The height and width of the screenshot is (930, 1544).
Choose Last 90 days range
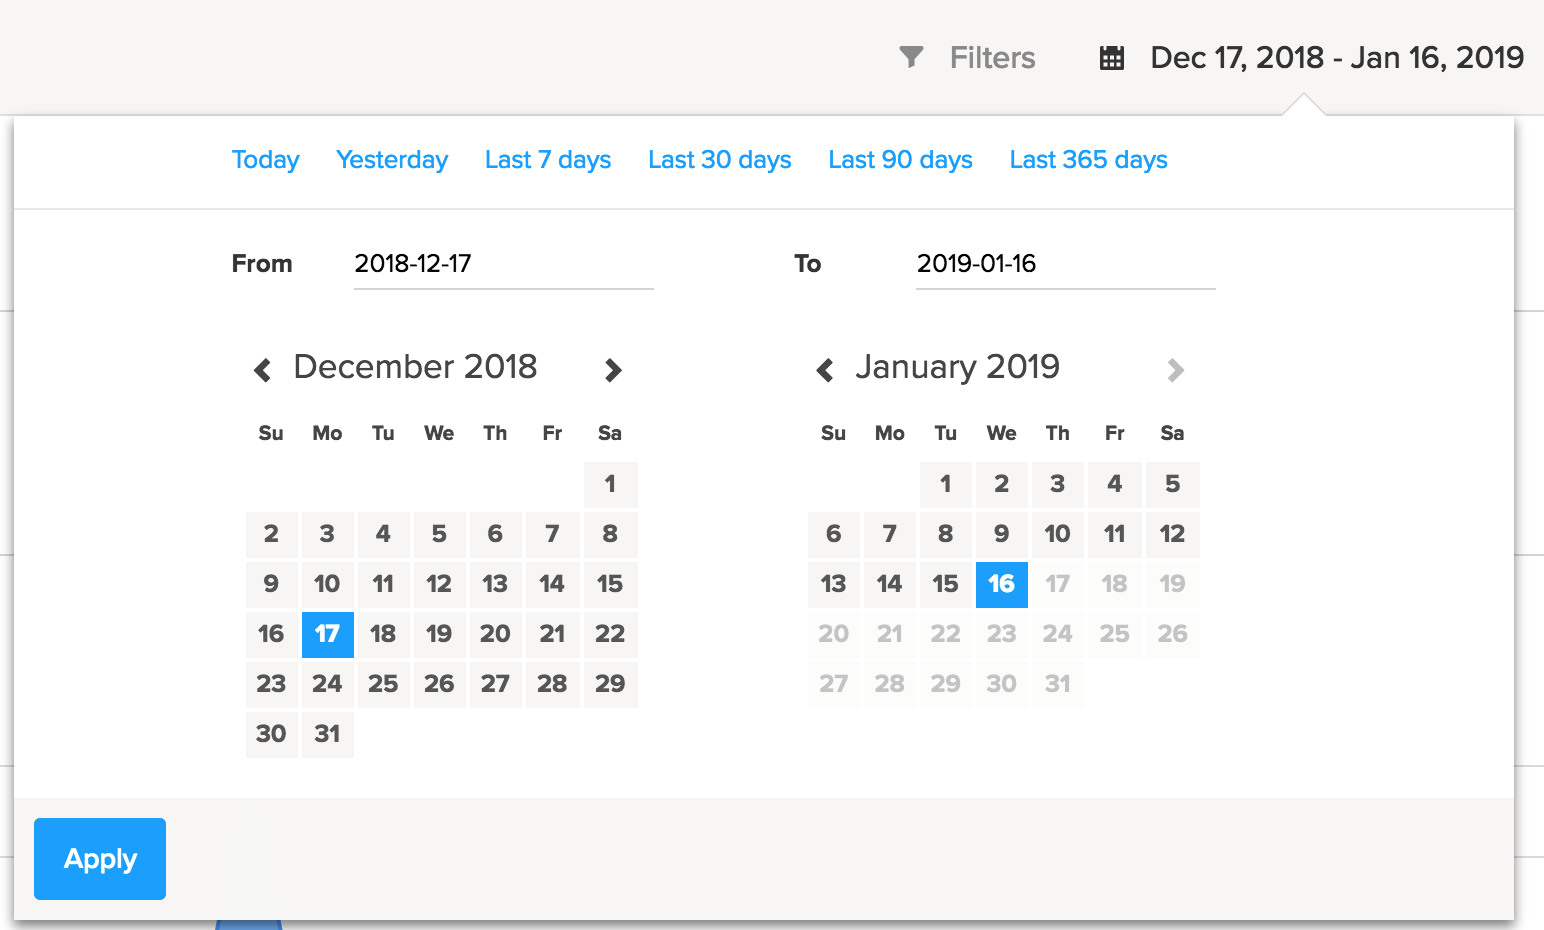pyautogui.click(x=900, y=160)
